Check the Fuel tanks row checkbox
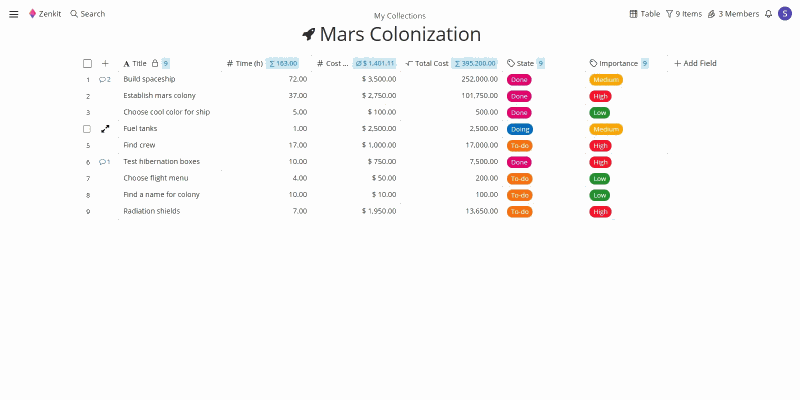 click(88, 129)
